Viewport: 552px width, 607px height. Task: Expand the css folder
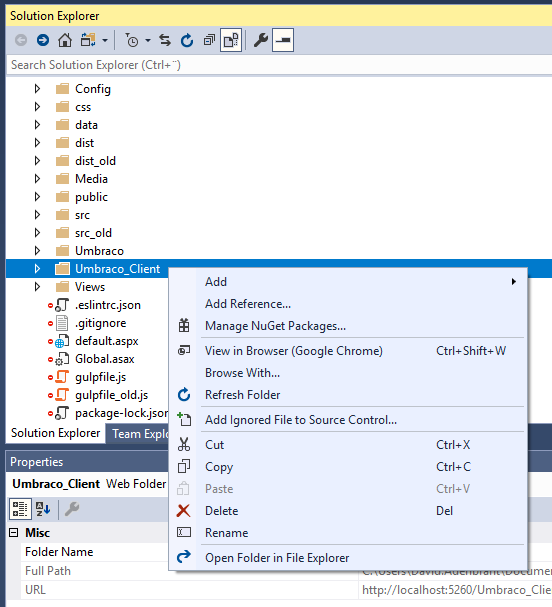38,106
